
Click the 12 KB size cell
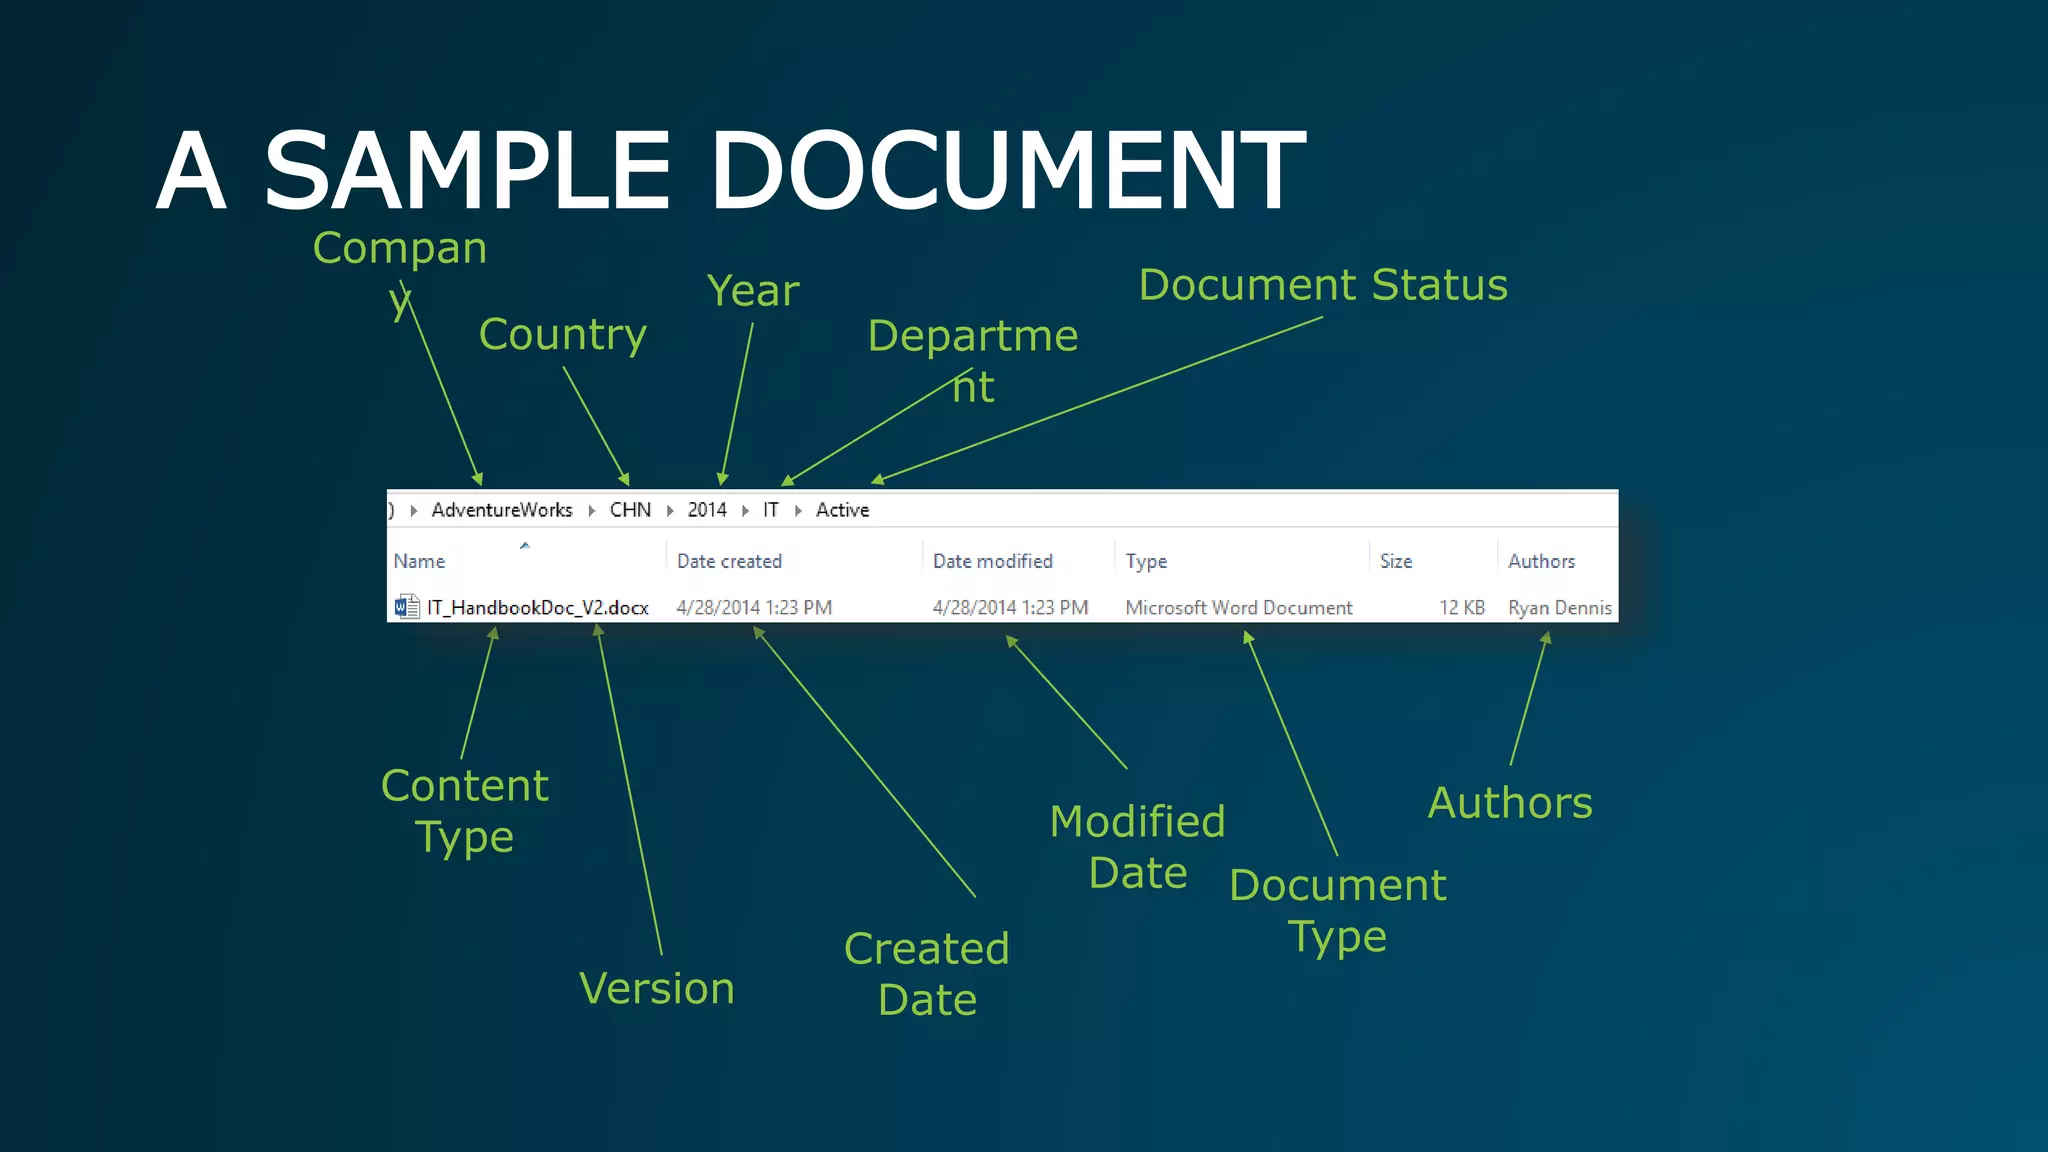tap(1462, 607)
